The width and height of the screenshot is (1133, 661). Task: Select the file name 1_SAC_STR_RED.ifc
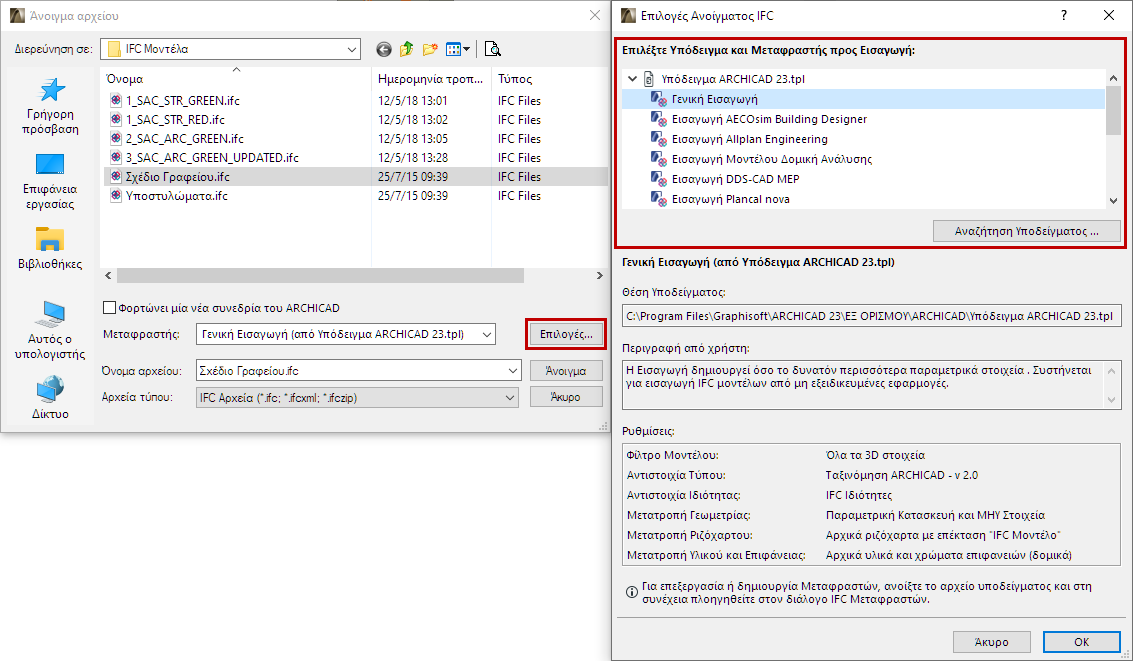175,119
